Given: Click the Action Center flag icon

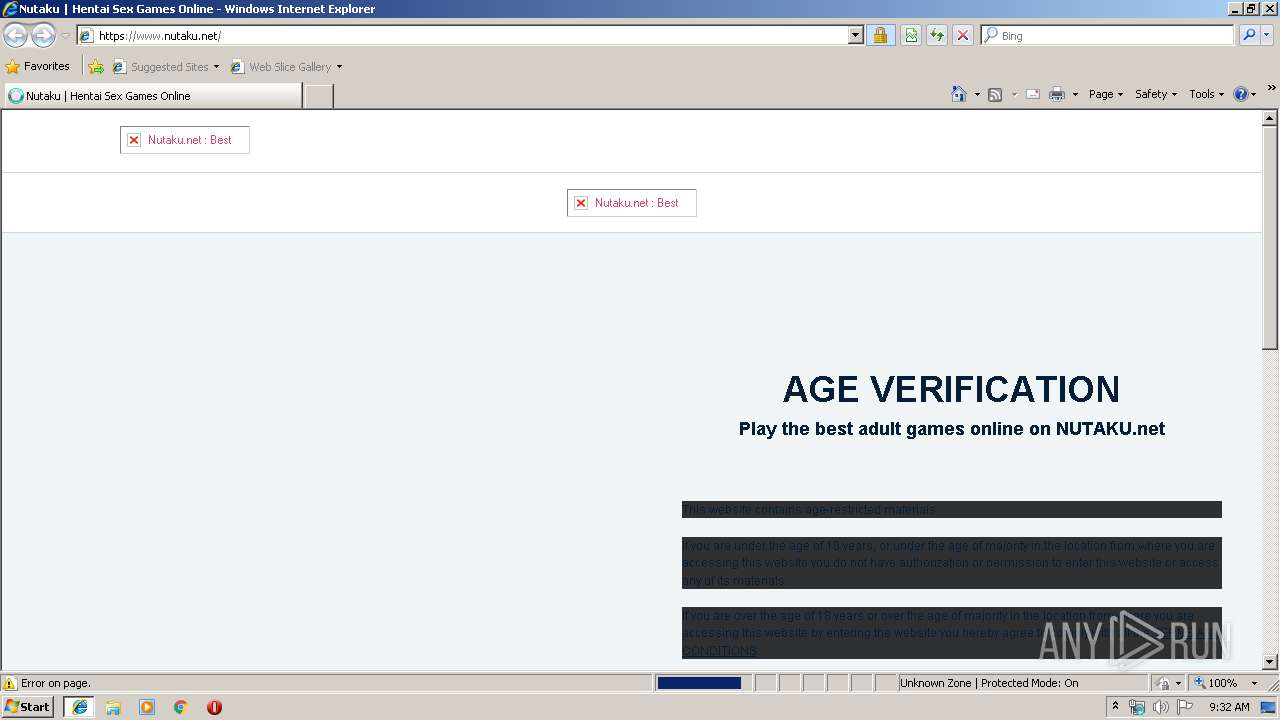Looking at the screenshot, I should pos(1185,707).
